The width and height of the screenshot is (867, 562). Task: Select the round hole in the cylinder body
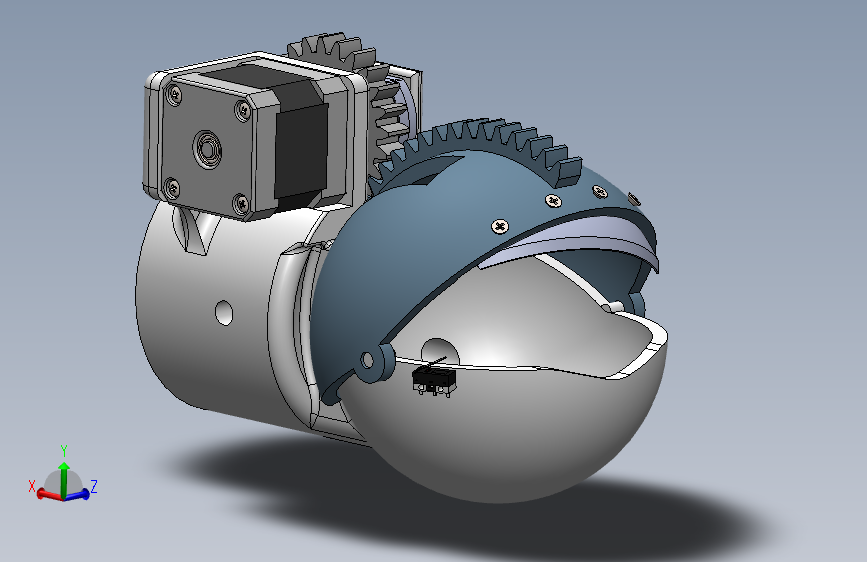(224, 313)
